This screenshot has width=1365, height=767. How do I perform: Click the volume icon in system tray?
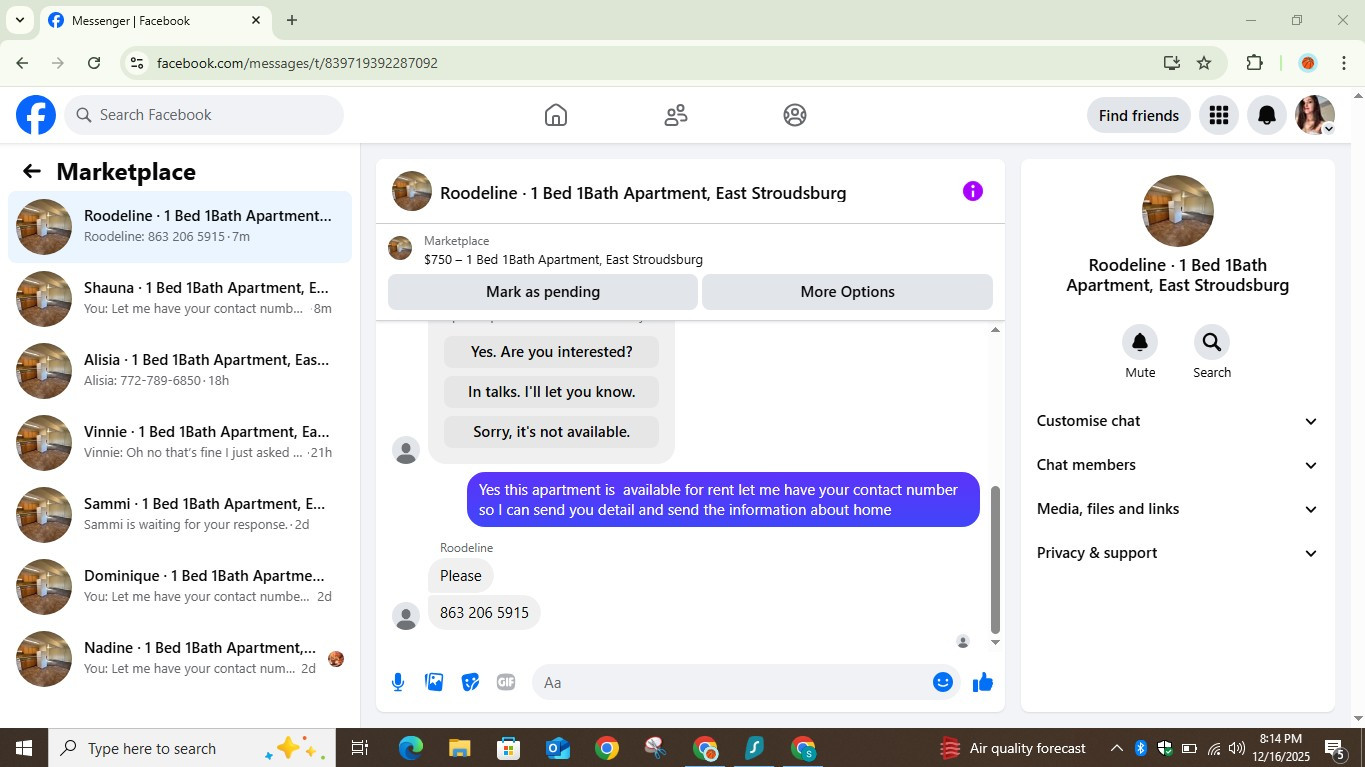click(1237, 748)
